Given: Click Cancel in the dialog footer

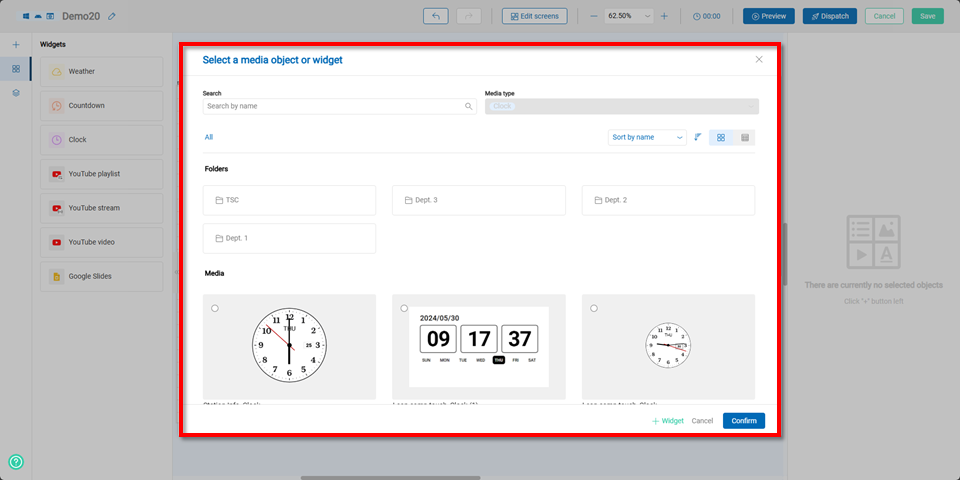Looking at the screenshot, I should click(702, 421).
